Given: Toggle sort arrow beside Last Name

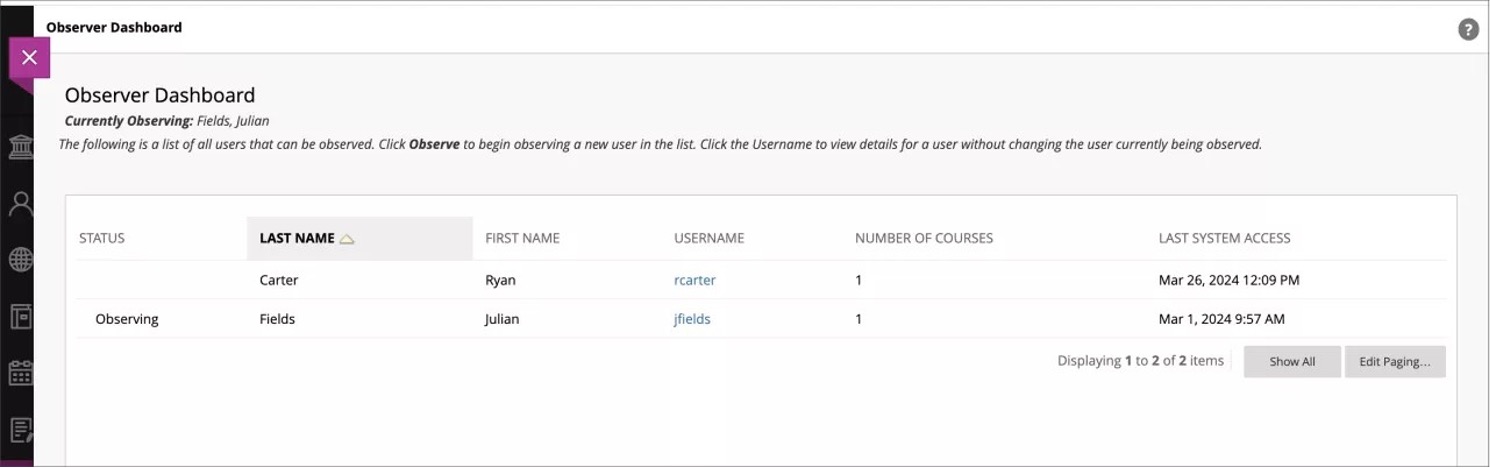Looking at the screenshot, I should click(347, 239).
